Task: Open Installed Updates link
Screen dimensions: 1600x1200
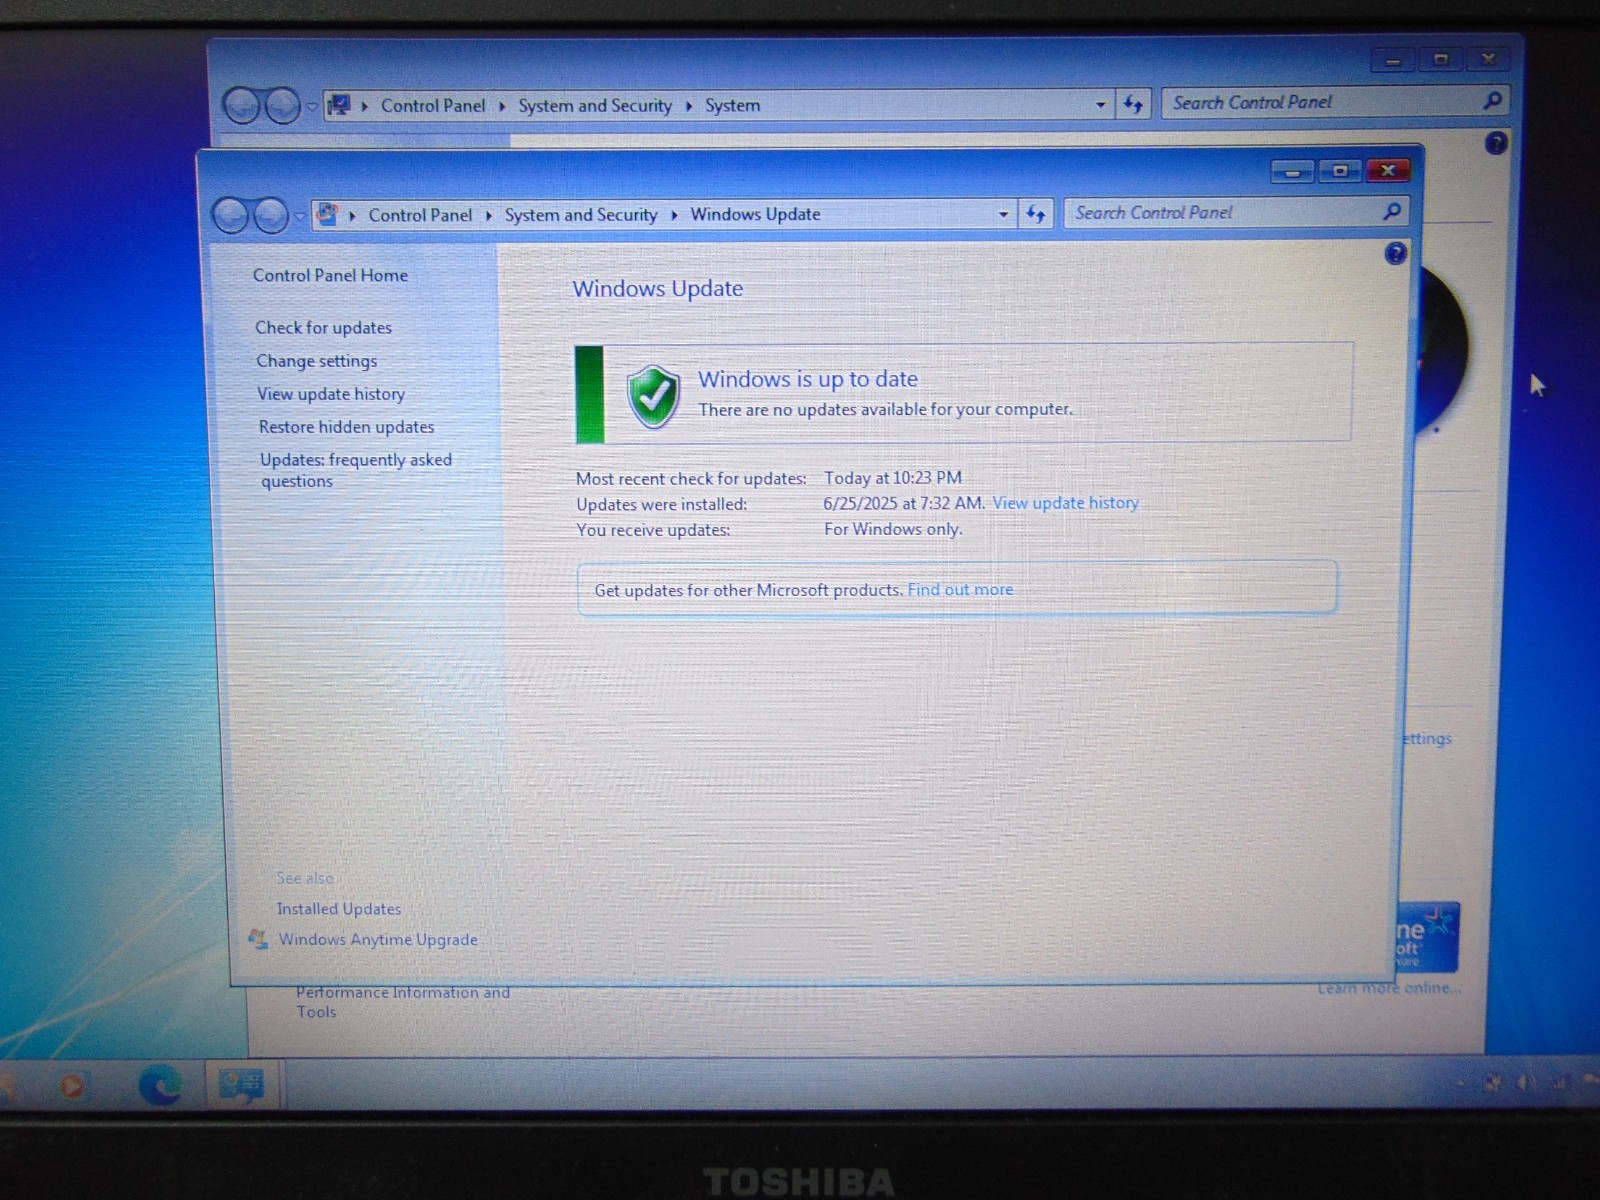Action: pyautogui.click(x=338, y=909)
